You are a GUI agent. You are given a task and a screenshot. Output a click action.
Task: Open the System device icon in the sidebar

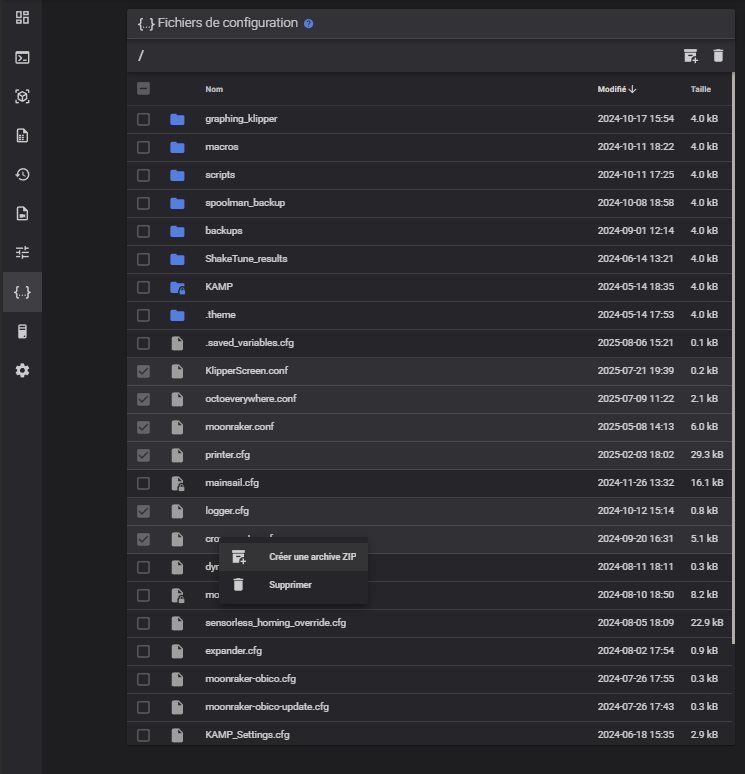point(22,331)
